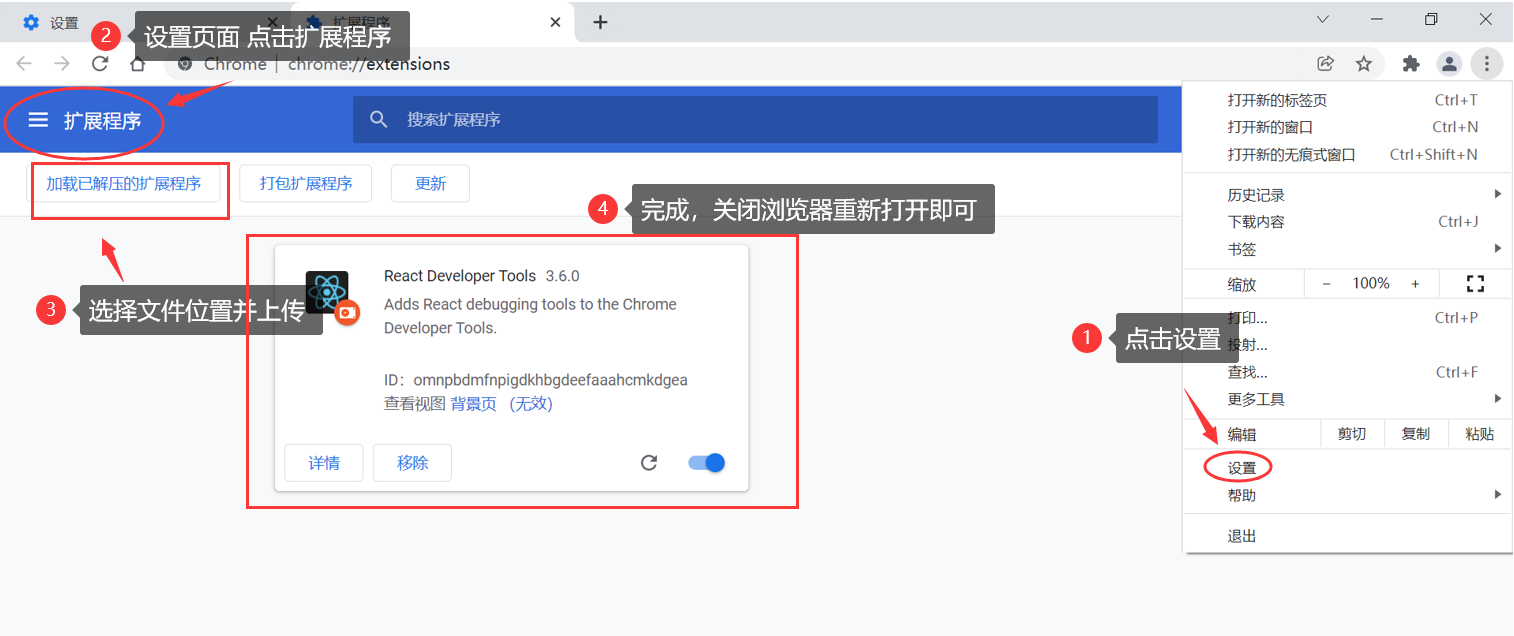Bookmark this page with the star
Viewport: 1514px width, 636px height.
tap(1364, 64)
